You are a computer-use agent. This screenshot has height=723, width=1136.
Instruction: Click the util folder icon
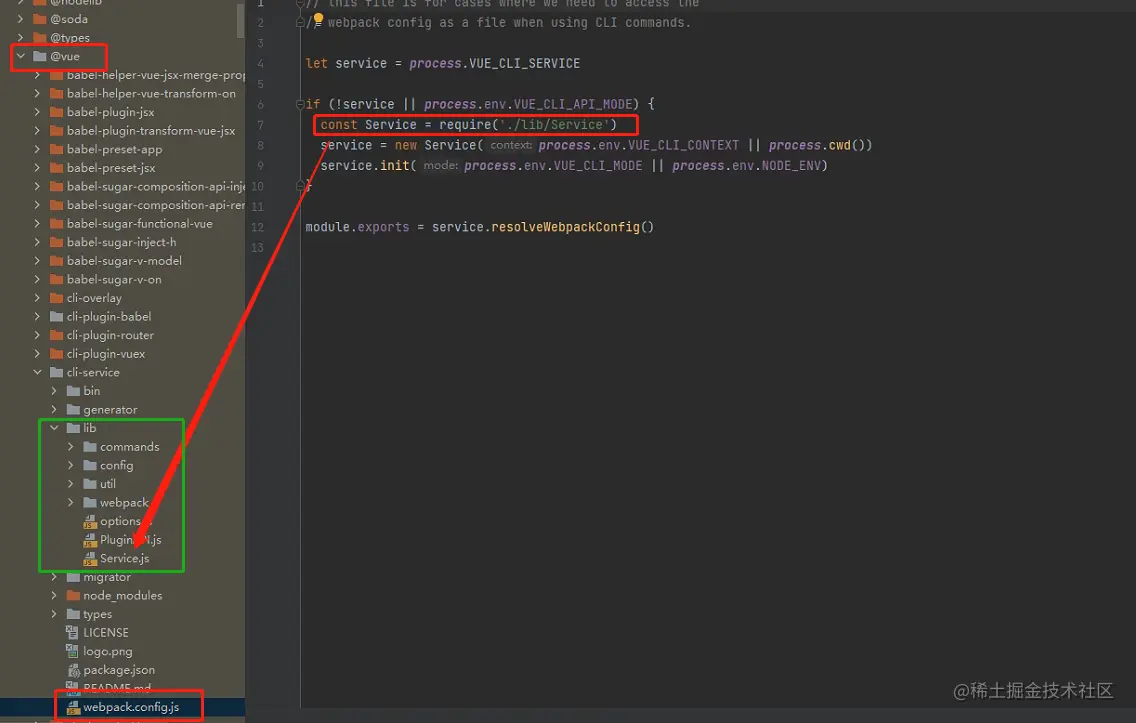tap(90, 484)
